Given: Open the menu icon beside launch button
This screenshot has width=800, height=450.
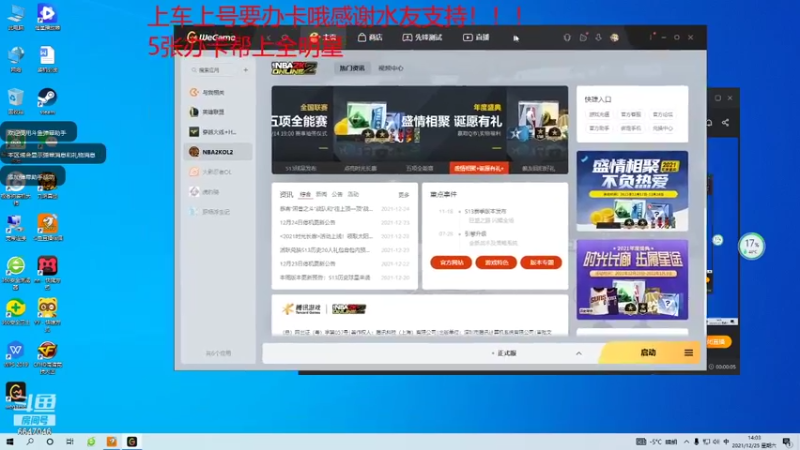Looking at the screenshot, I should coord(688,353).
